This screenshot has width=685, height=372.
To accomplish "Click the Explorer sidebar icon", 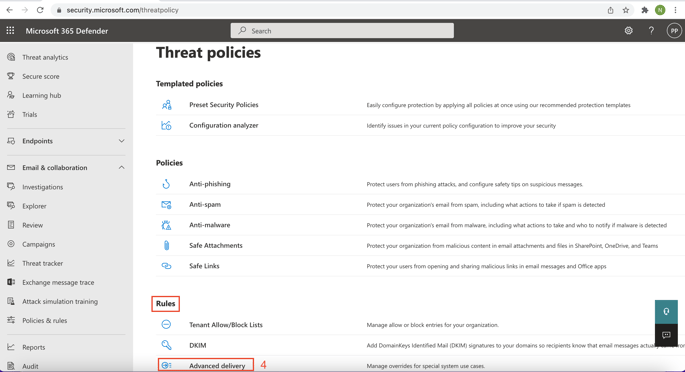I will pos(11,206).
